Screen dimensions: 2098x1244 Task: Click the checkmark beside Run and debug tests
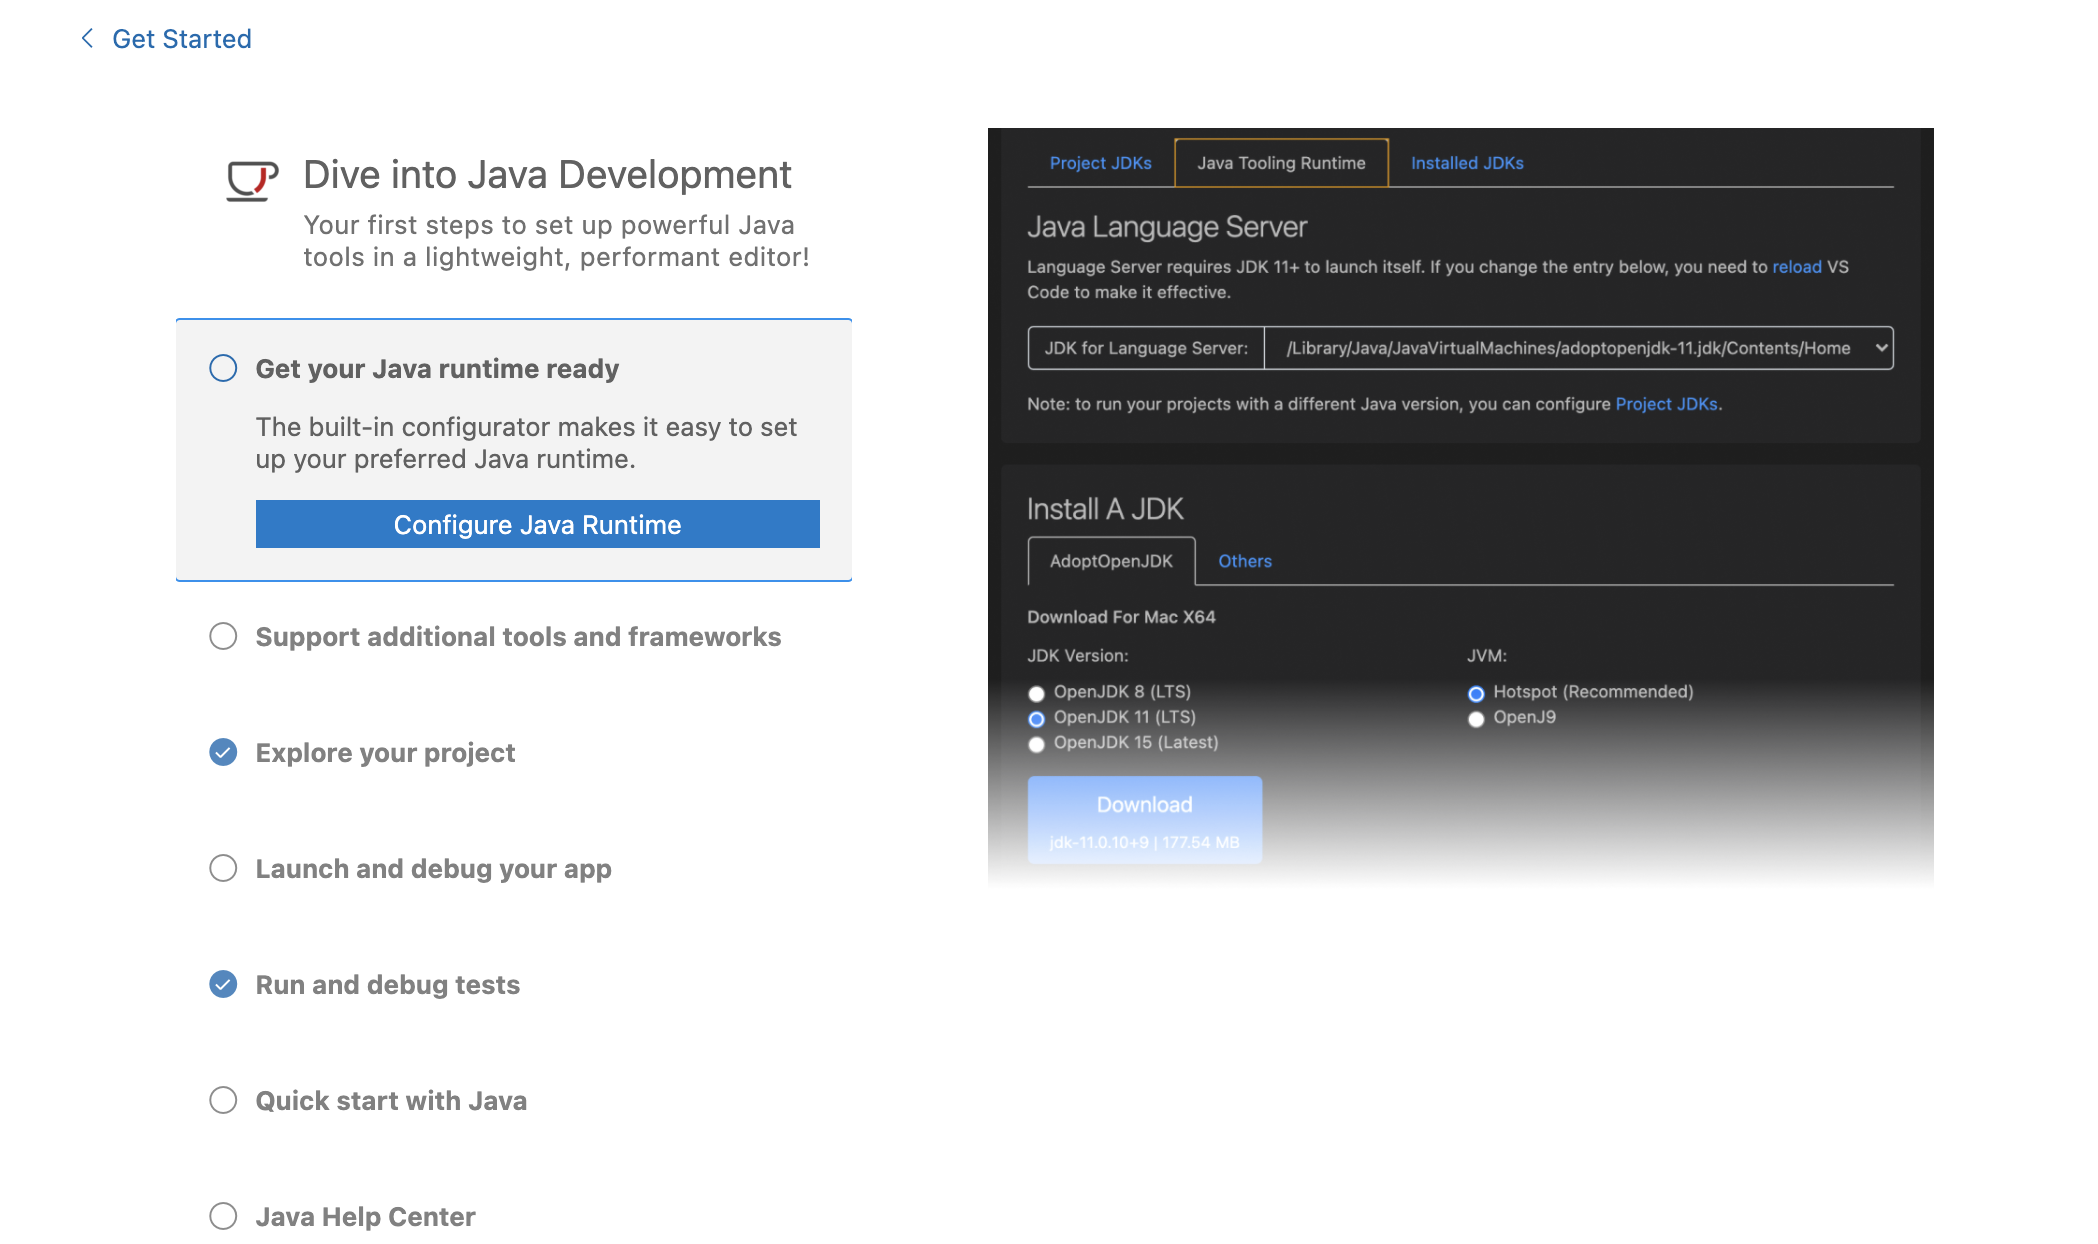click(223, 984)
